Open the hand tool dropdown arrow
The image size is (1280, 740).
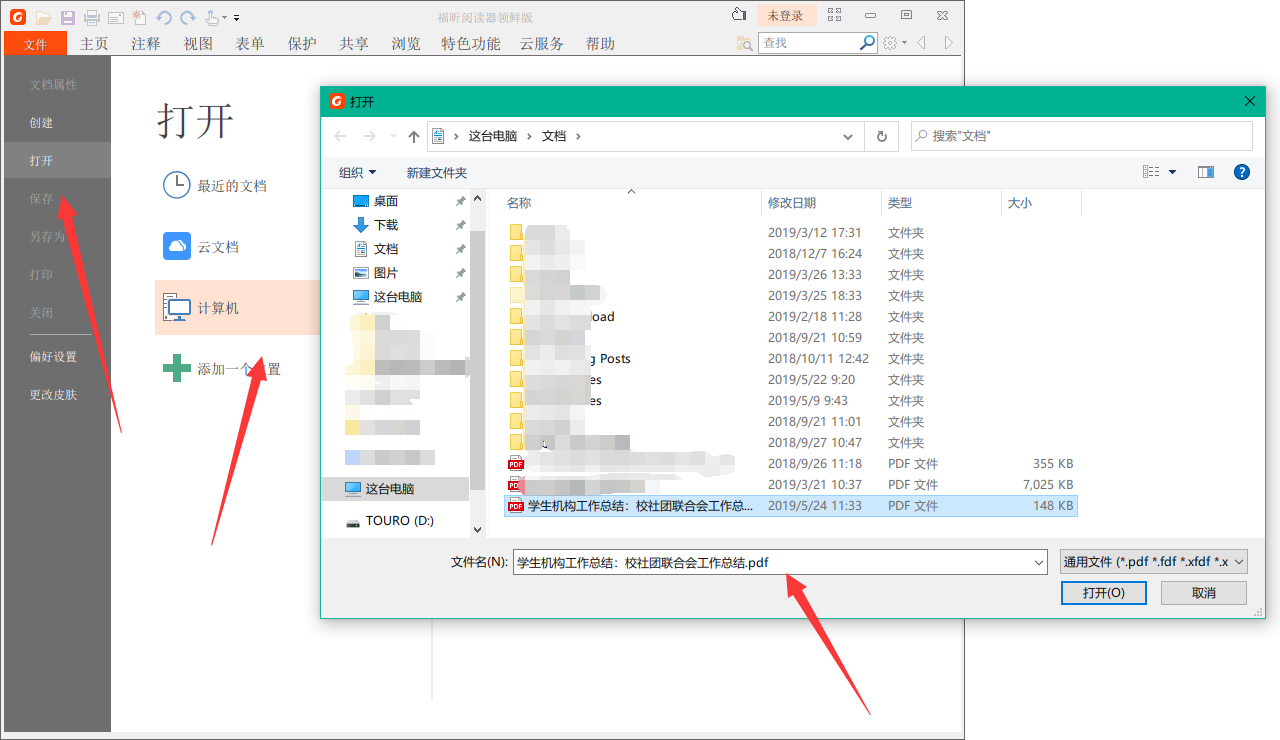coord(224,18)
